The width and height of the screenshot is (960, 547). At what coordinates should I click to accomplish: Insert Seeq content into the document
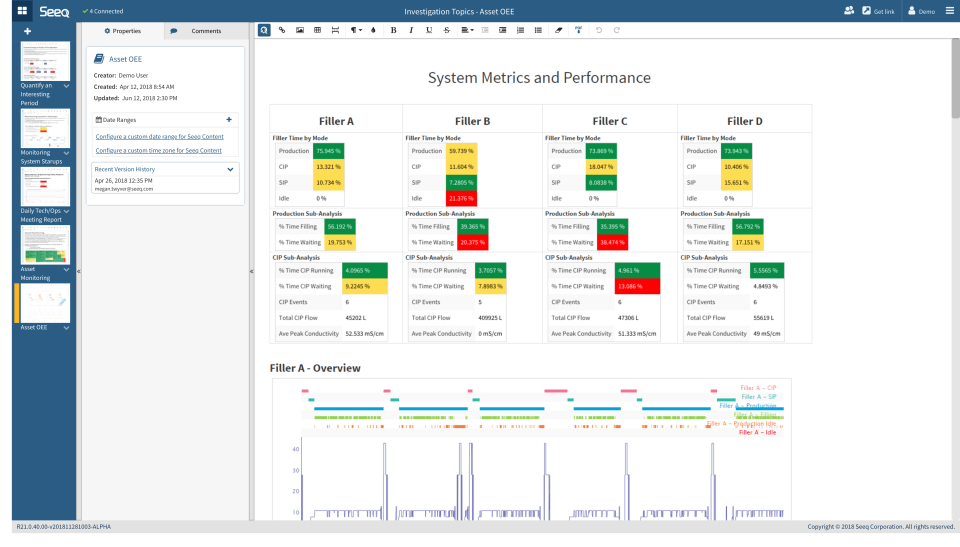[x=264, y=30]
